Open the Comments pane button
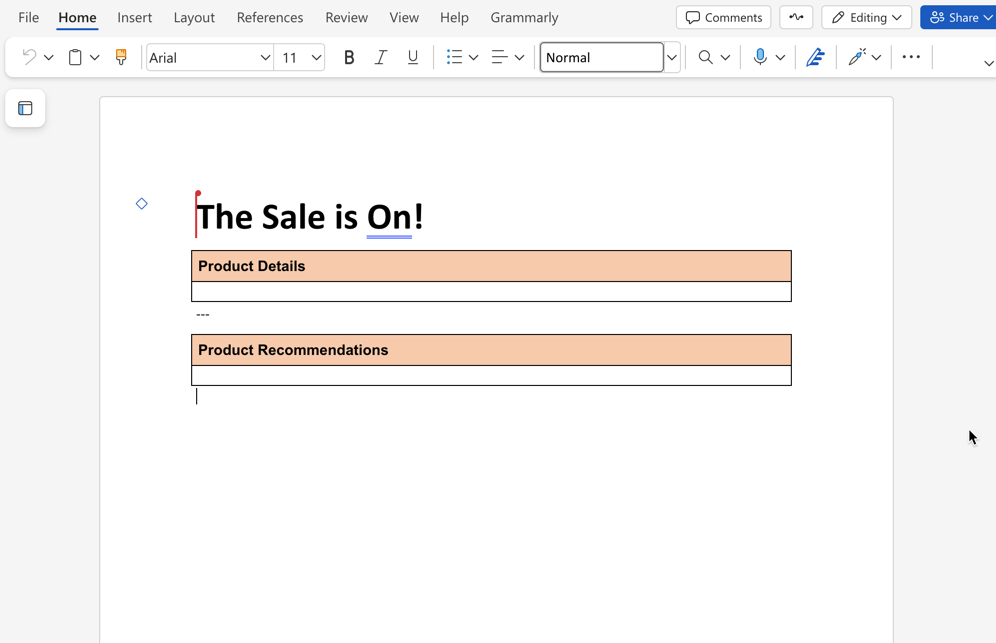This screenshot has height=643, width=996. pos(723,17)
